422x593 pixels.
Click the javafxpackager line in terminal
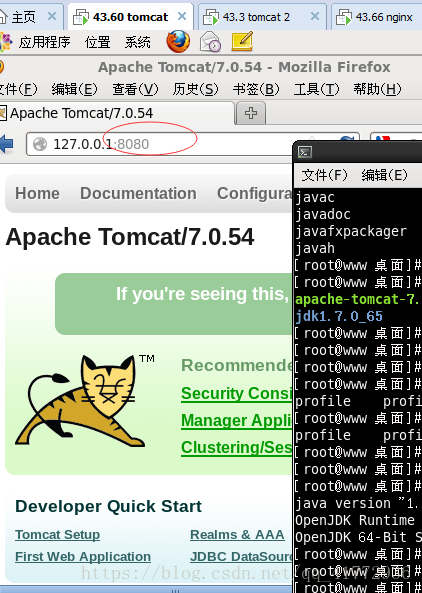(351, 231)
